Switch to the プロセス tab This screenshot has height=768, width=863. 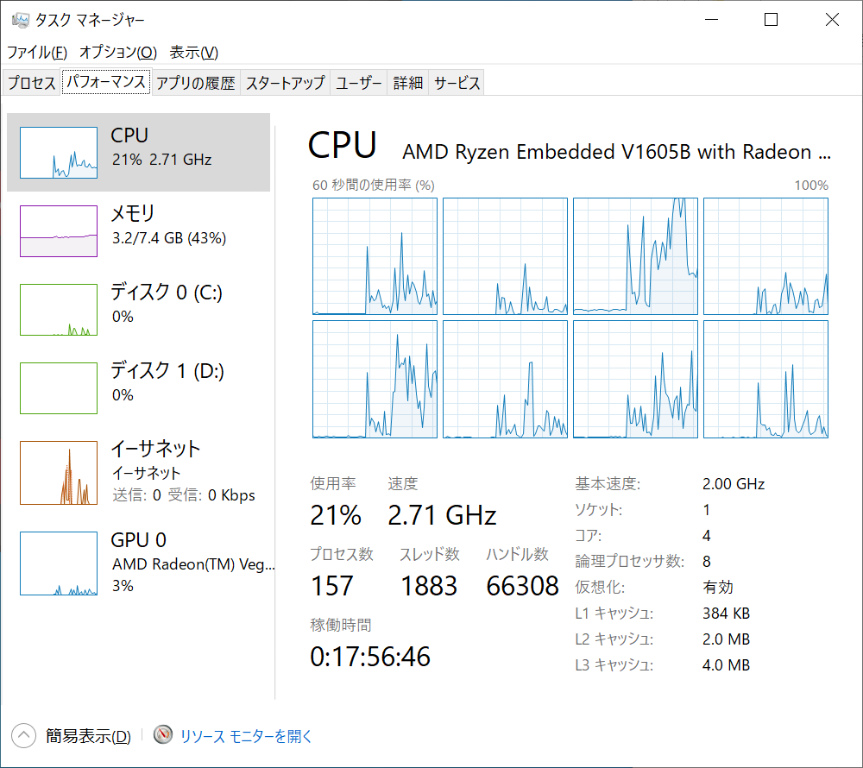(x=32, y=83)
